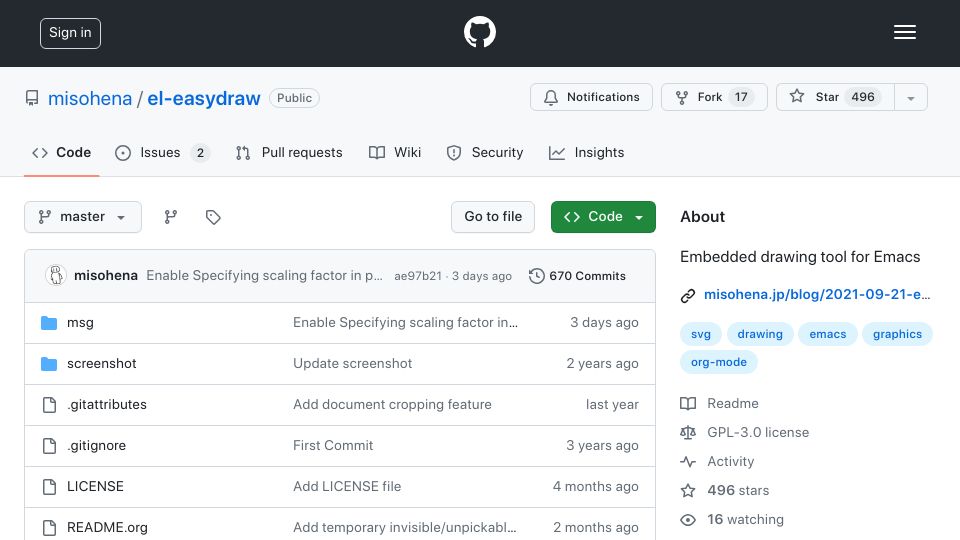Screen dimensions: 960x540
Task: Open the .gitattributes file
Action: coord(107,405)
